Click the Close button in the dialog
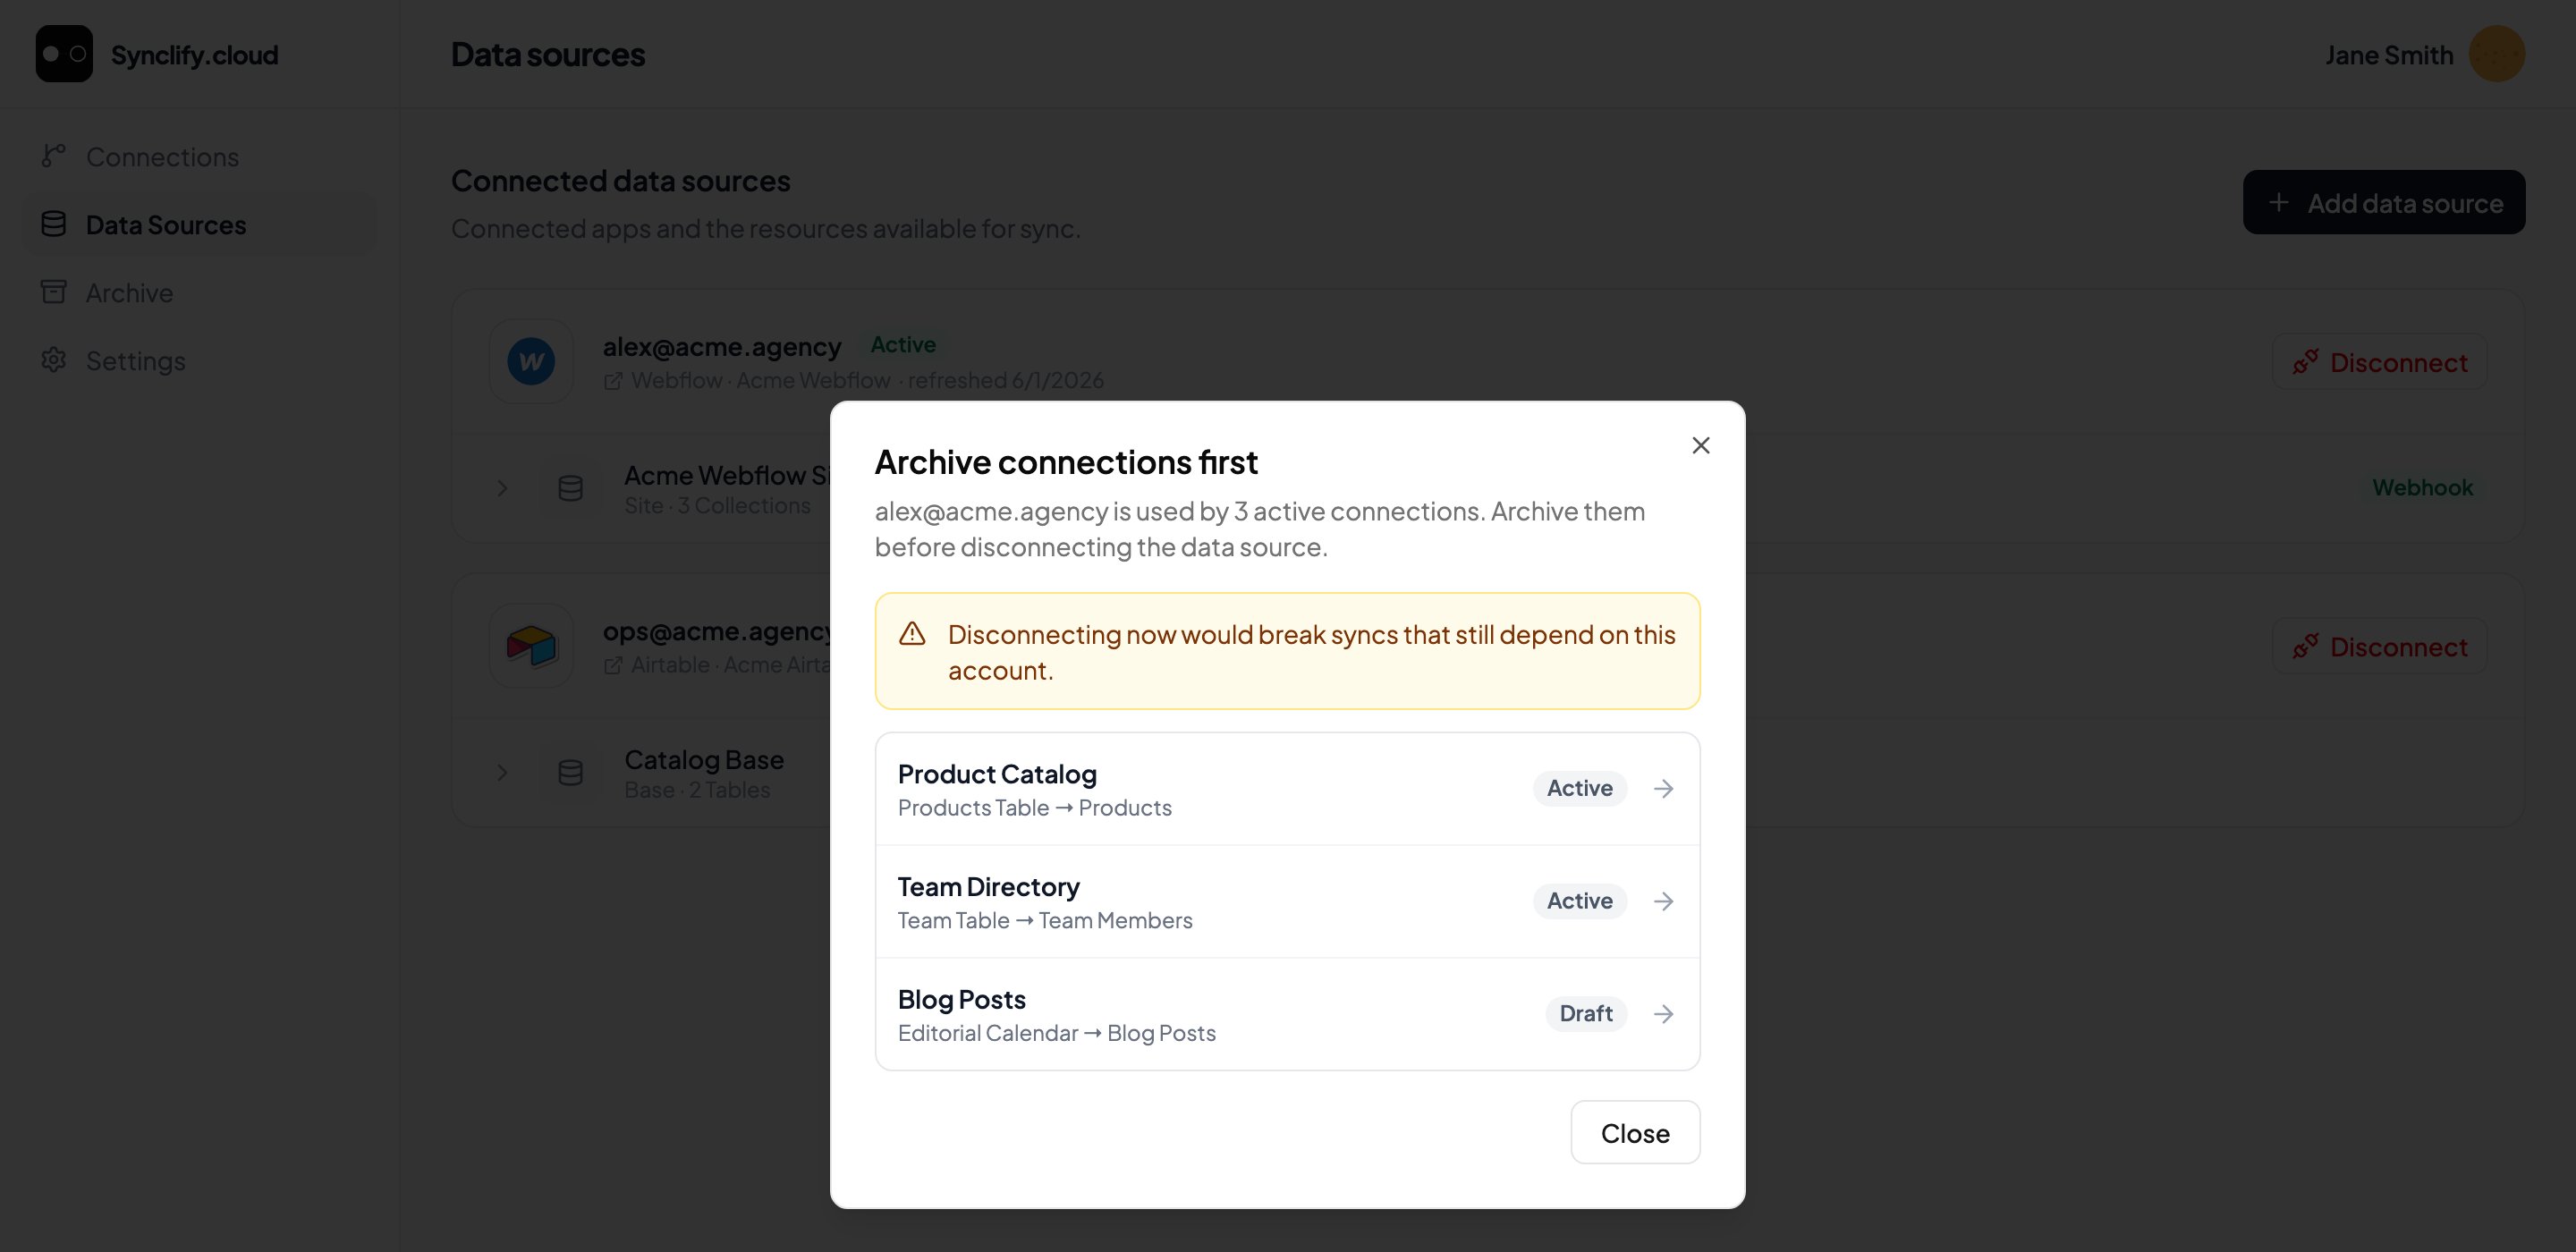2576x1252 pixels. pyautogui.click(x=1635, y=1132)
